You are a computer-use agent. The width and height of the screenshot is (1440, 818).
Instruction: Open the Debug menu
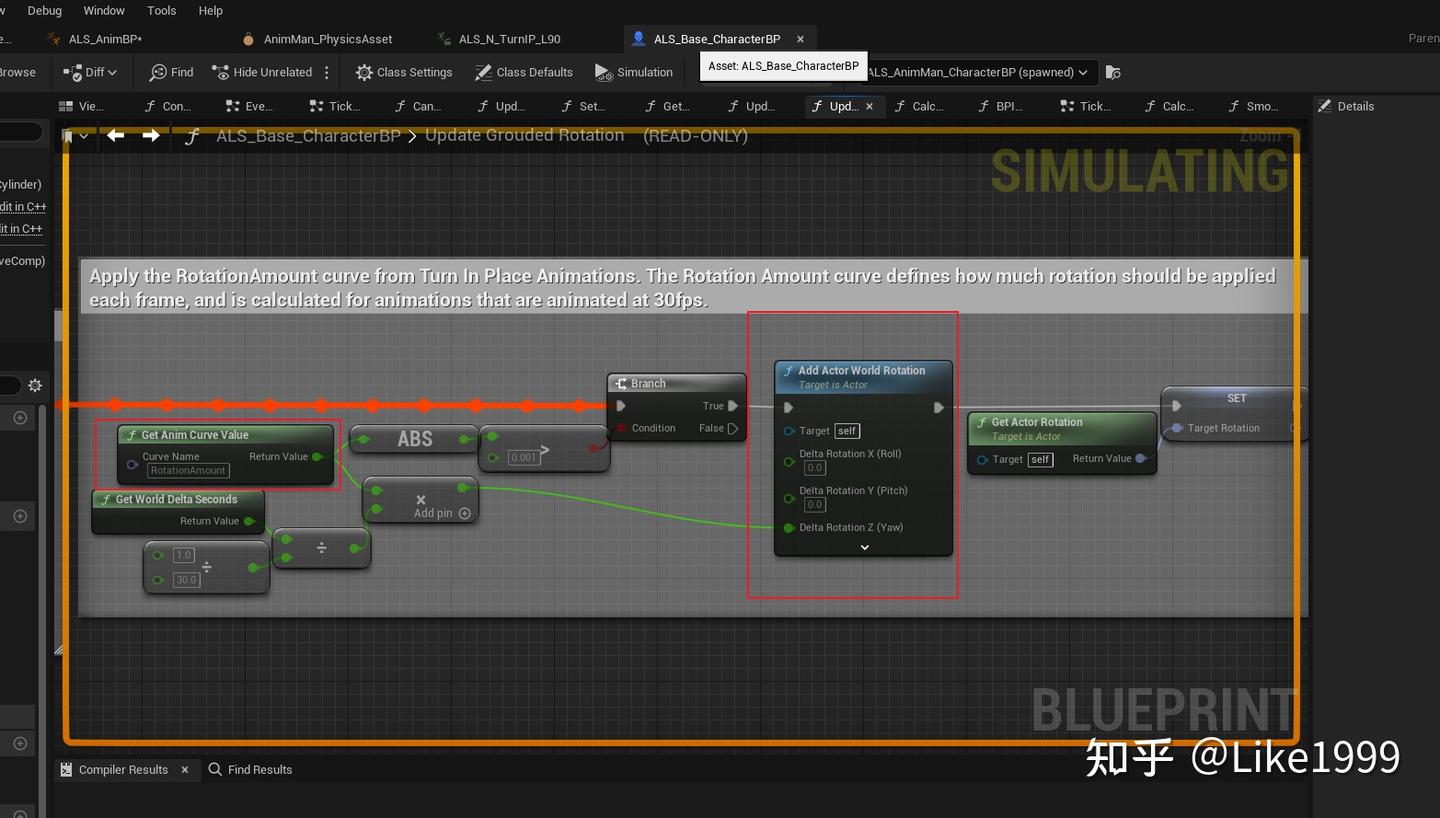(44, 10)
